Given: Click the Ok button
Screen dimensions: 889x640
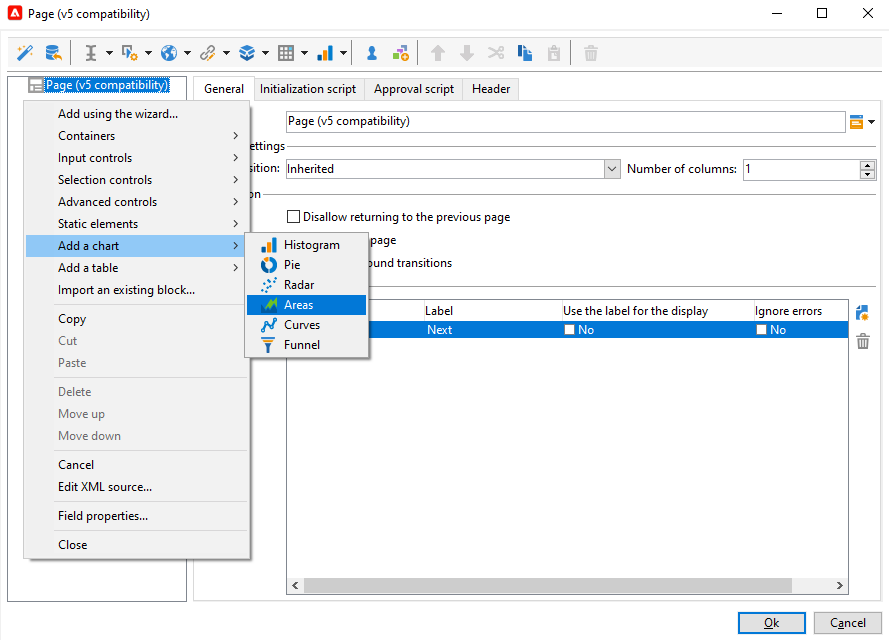Looking at the screenshot, I should (x=771, y=622).
